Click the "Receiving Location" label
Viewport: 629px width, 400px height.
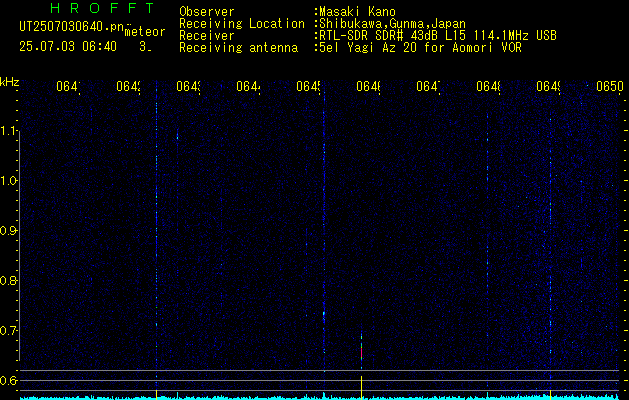pyautogui.click(x=242, y=24)
